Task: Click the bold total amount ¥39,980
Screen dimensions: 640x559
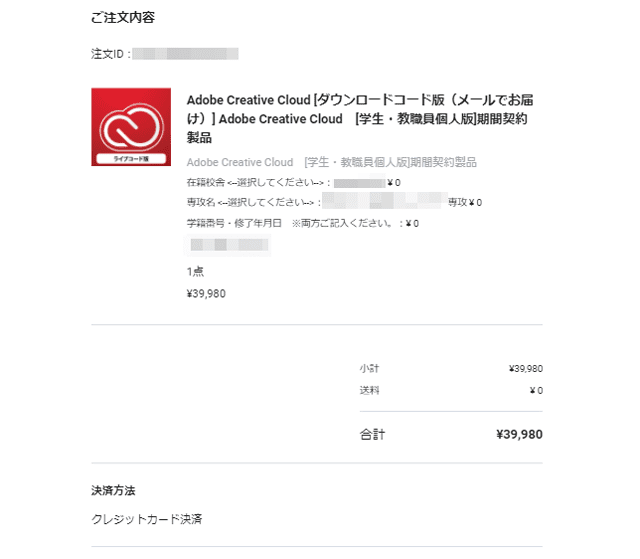Action: point(520,435)
